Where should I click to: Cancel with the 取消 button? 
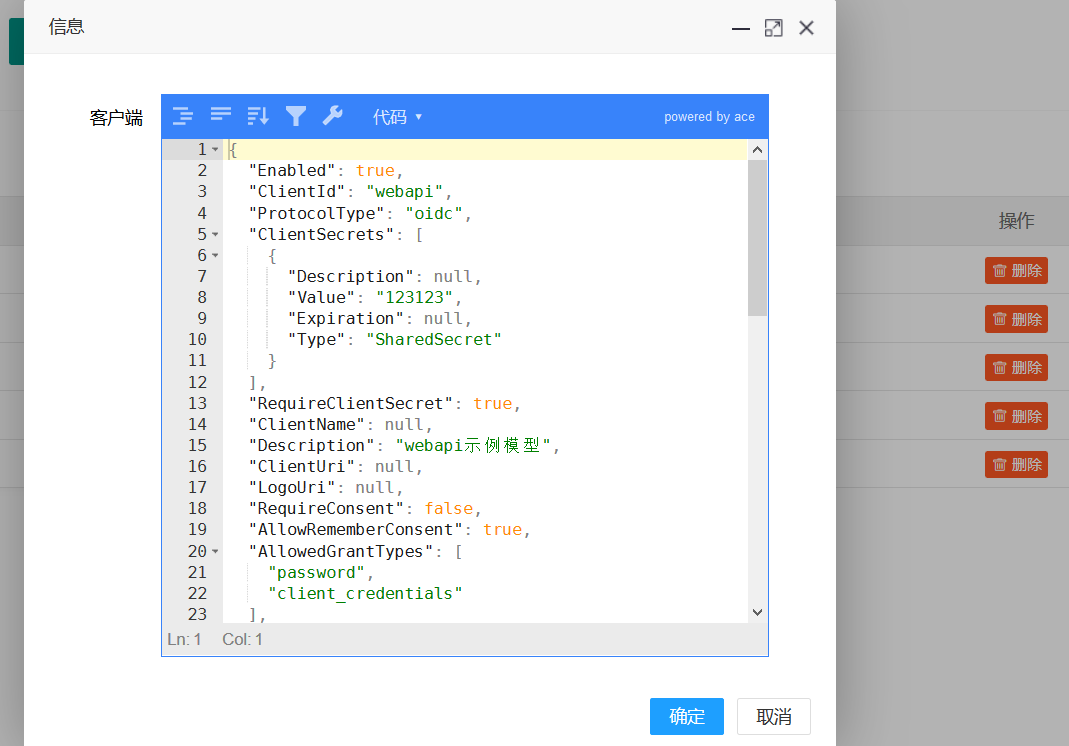pos(774,716)
